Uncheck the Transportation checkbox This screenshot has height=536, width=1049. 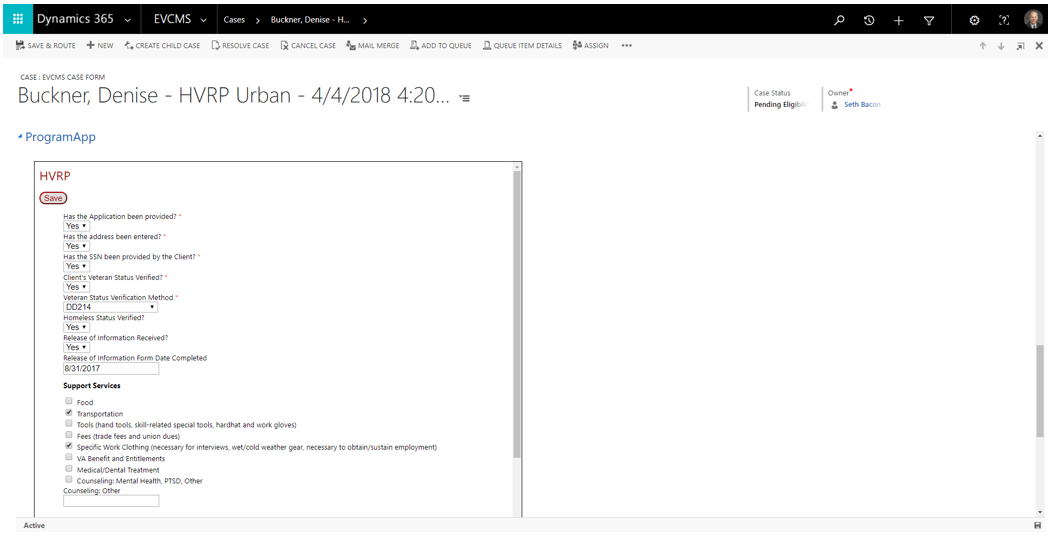(68, 412)
